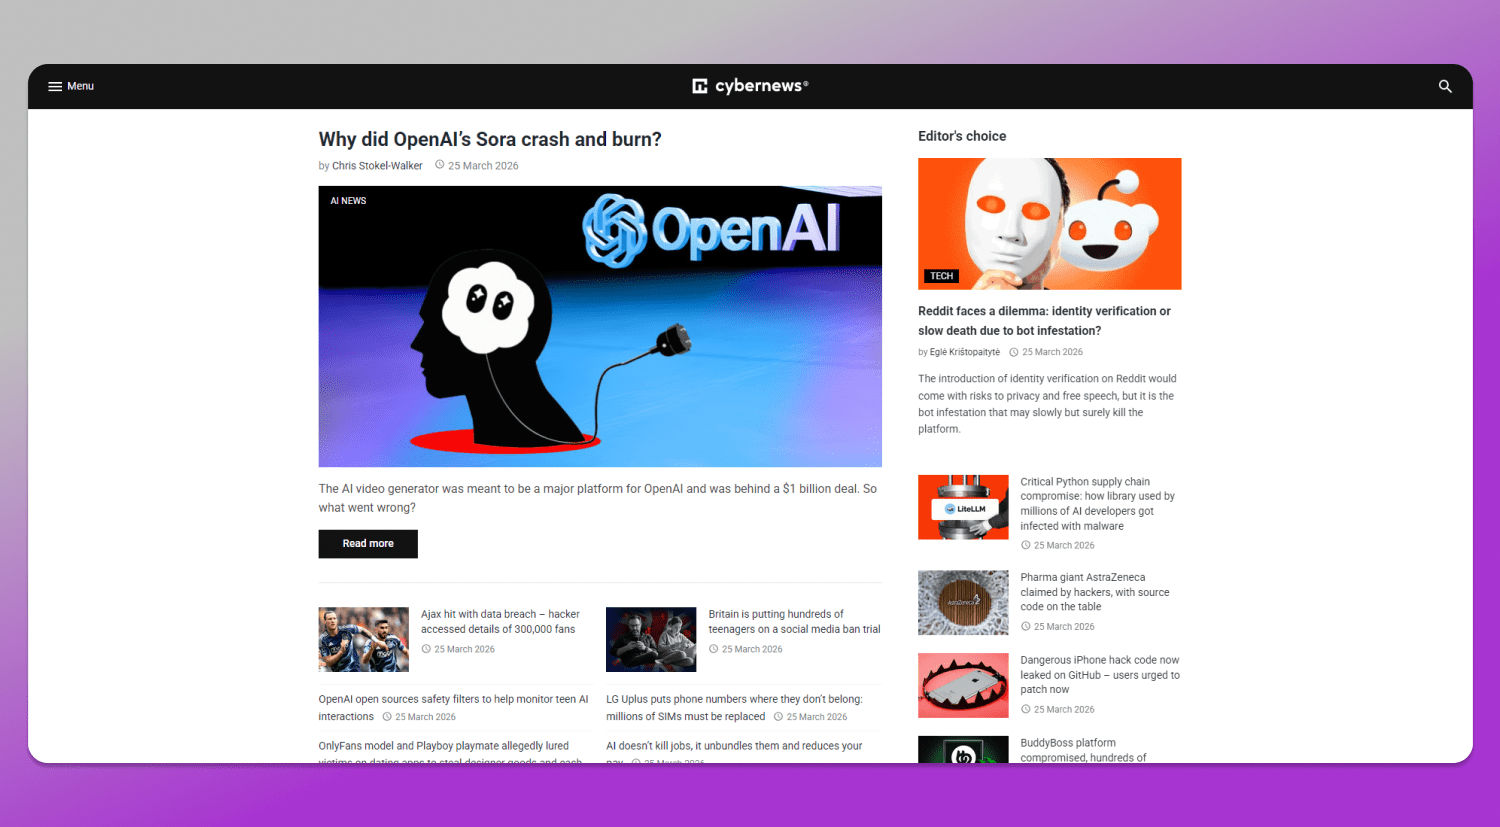Screen dimensions: 1500x827
Task: Click the LiteLLM thumbnail
Action: (x=963, y=507)
